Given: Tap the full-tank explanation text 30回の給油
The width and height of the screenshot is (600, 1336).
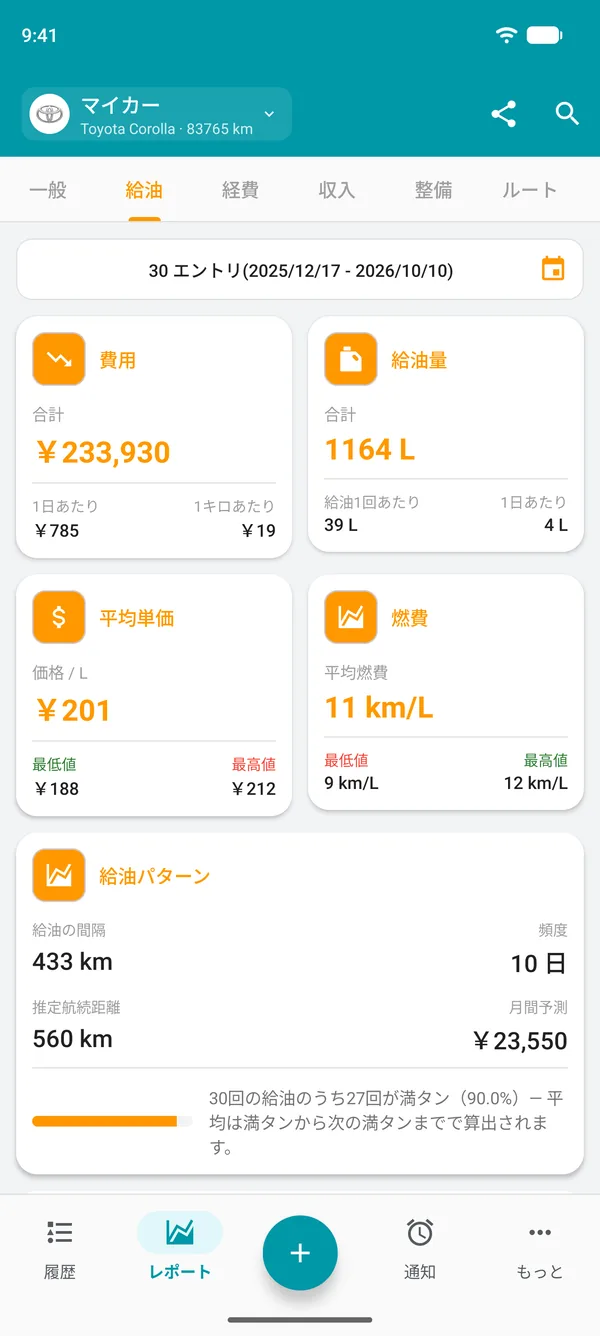Looking at the screenshot, I should pyautogui.click(x=386, y=1123).
